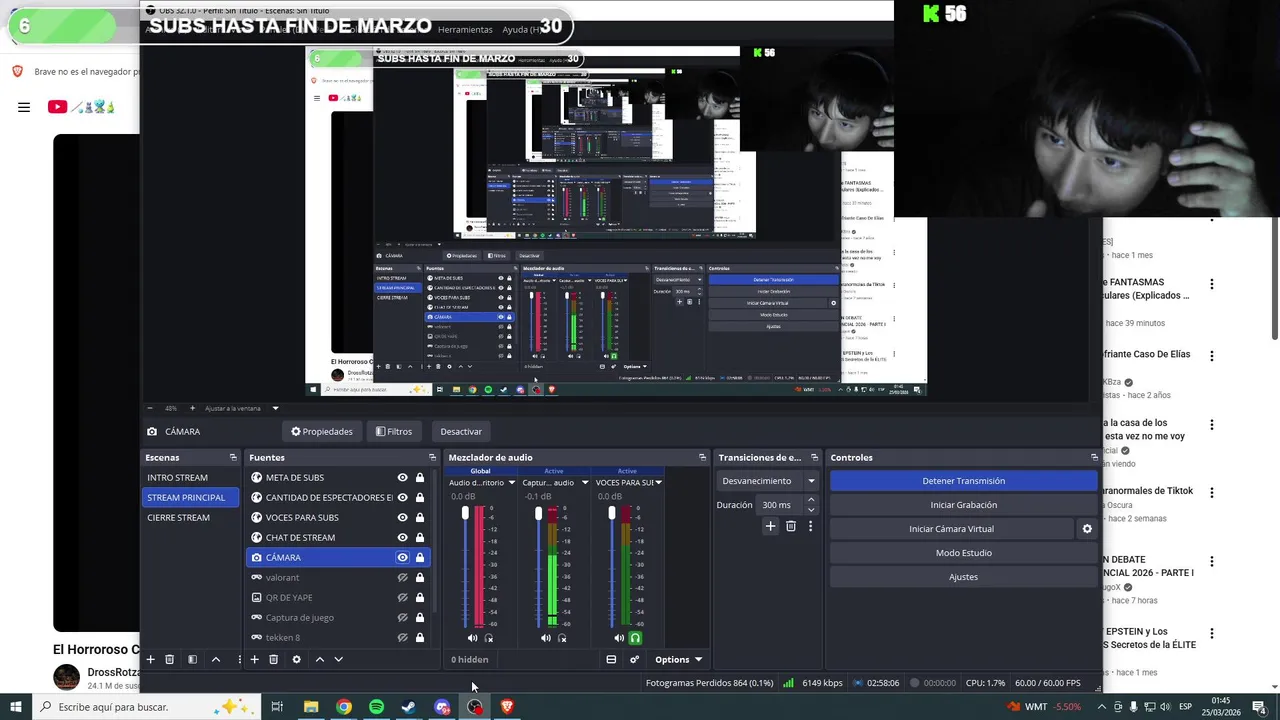Open transition more options menu
This screenshot has height=720, width=1280.
pyautogui.click(x=810, y=526)
